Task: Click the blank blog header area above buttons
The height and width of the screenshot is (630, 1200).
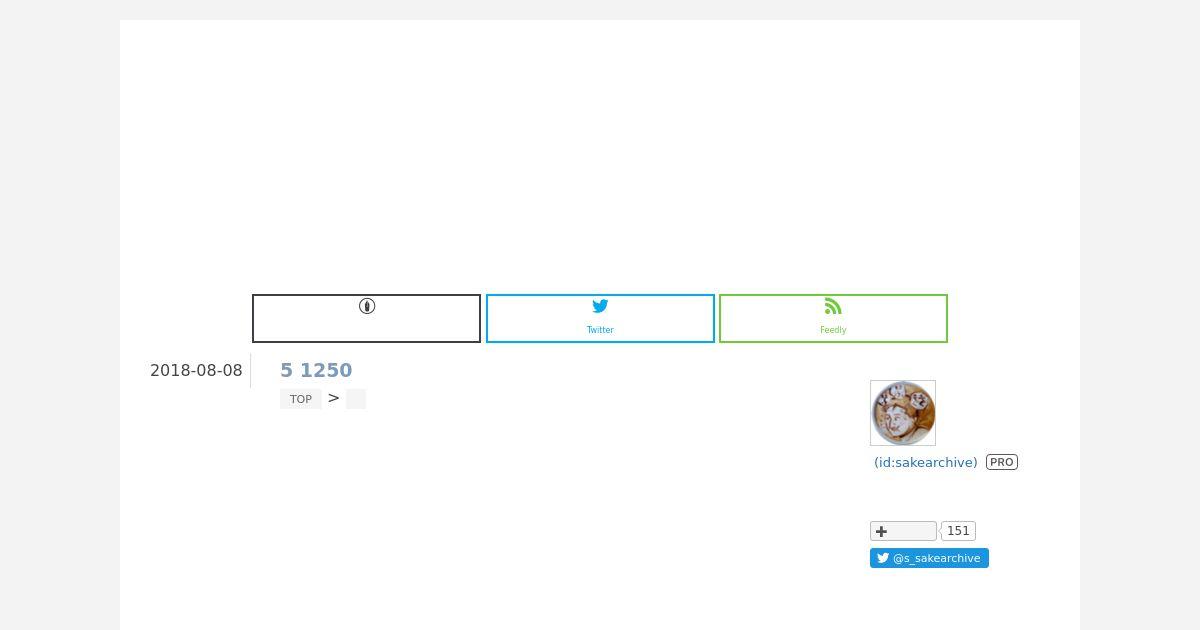Action: [x=600, y=150]
